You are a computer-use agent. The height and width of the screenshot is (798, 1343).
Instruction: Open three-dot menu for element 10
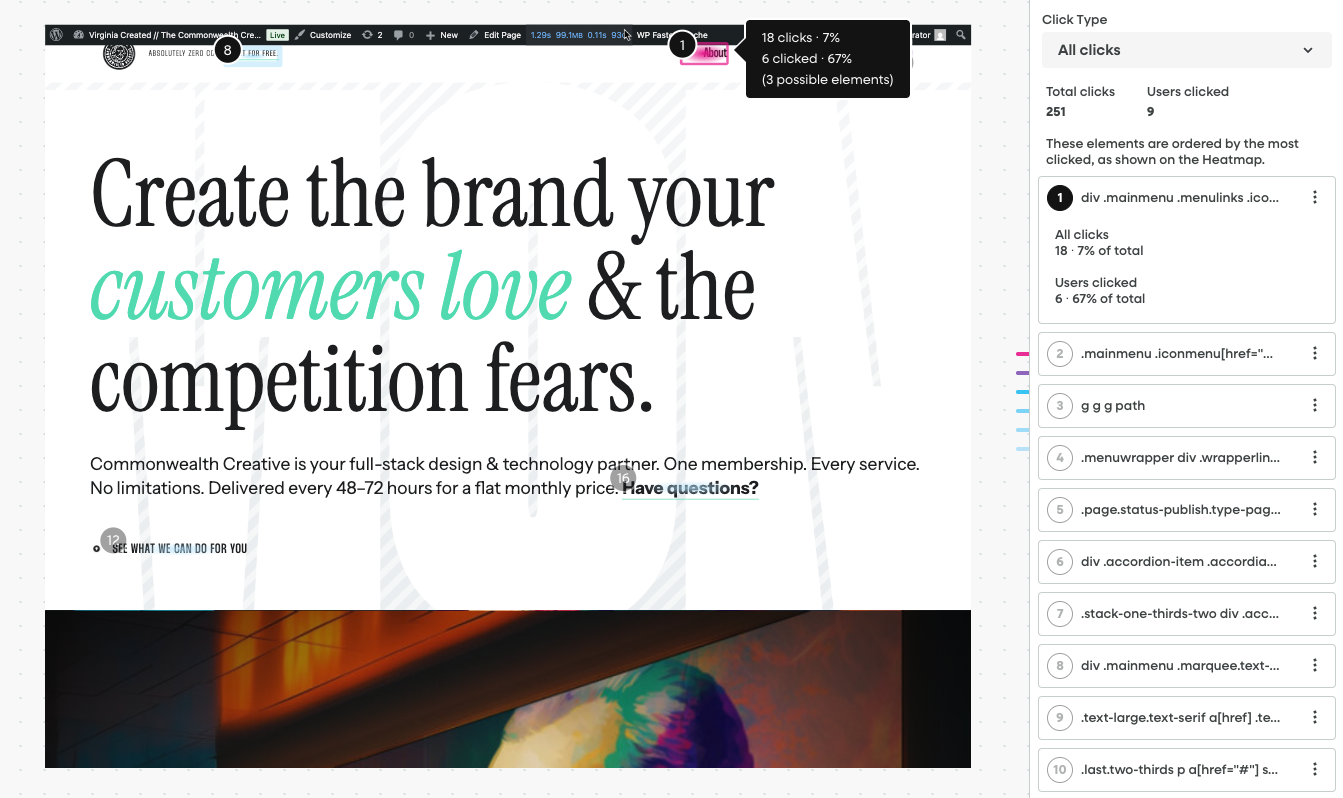(1314, 770)
